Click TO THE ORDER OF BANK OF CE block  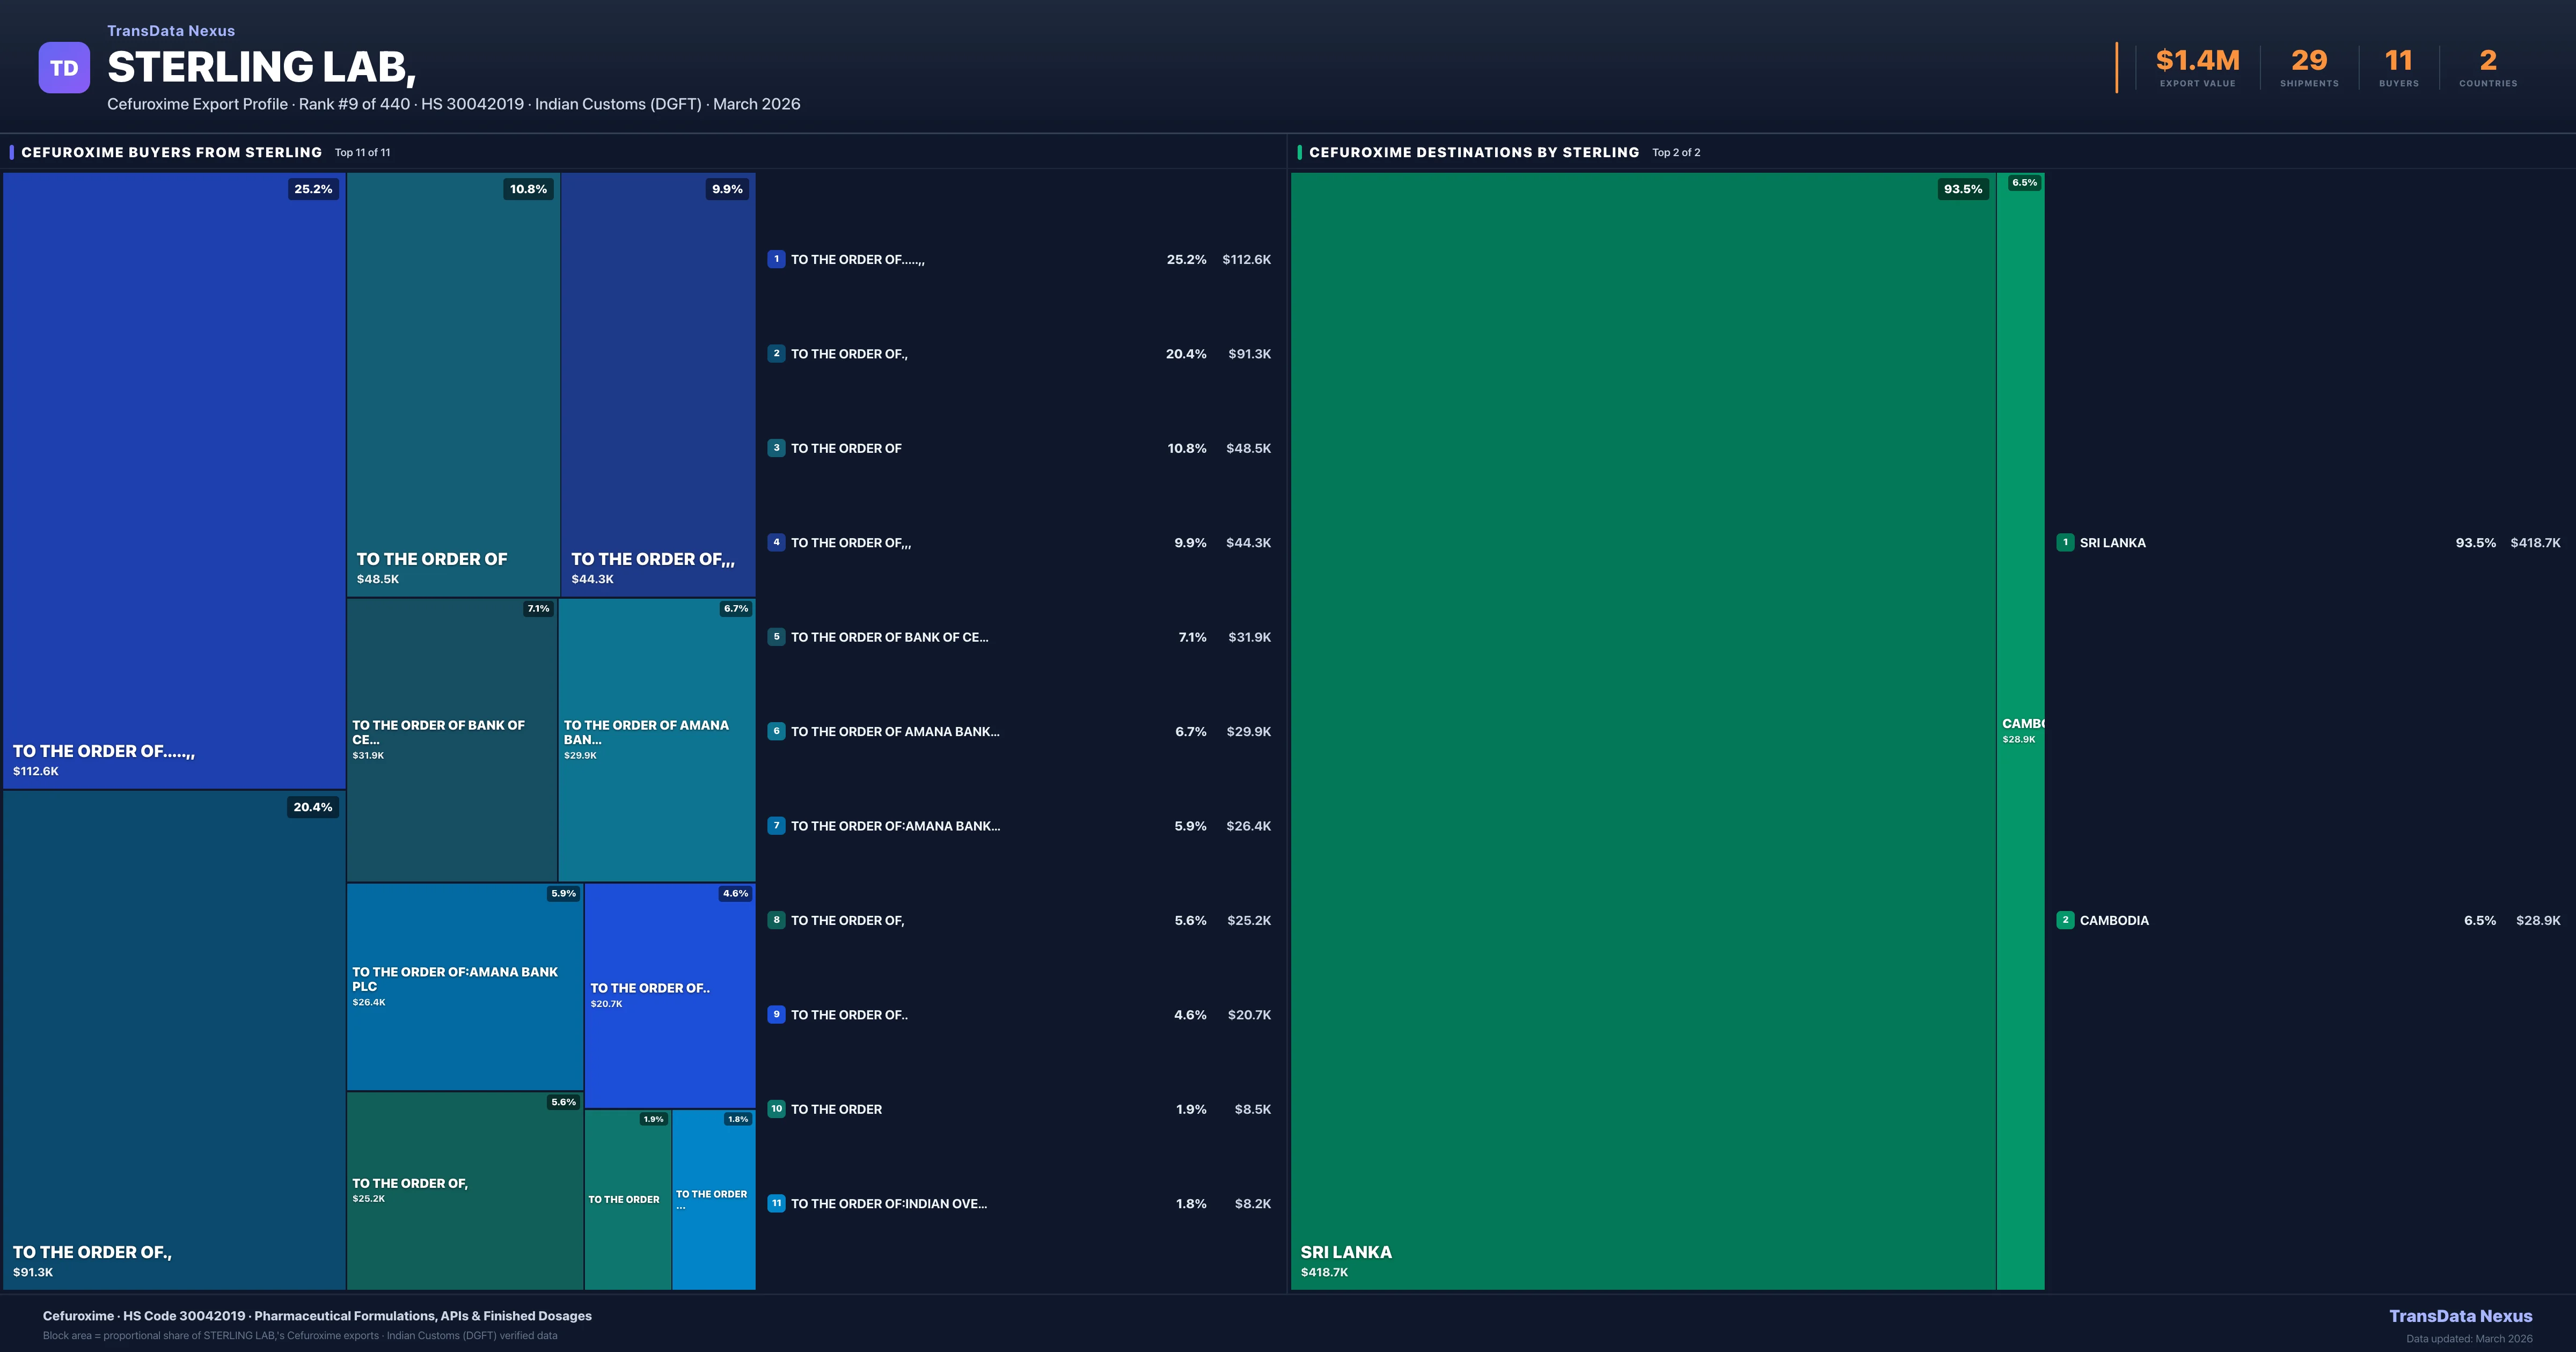452,740
